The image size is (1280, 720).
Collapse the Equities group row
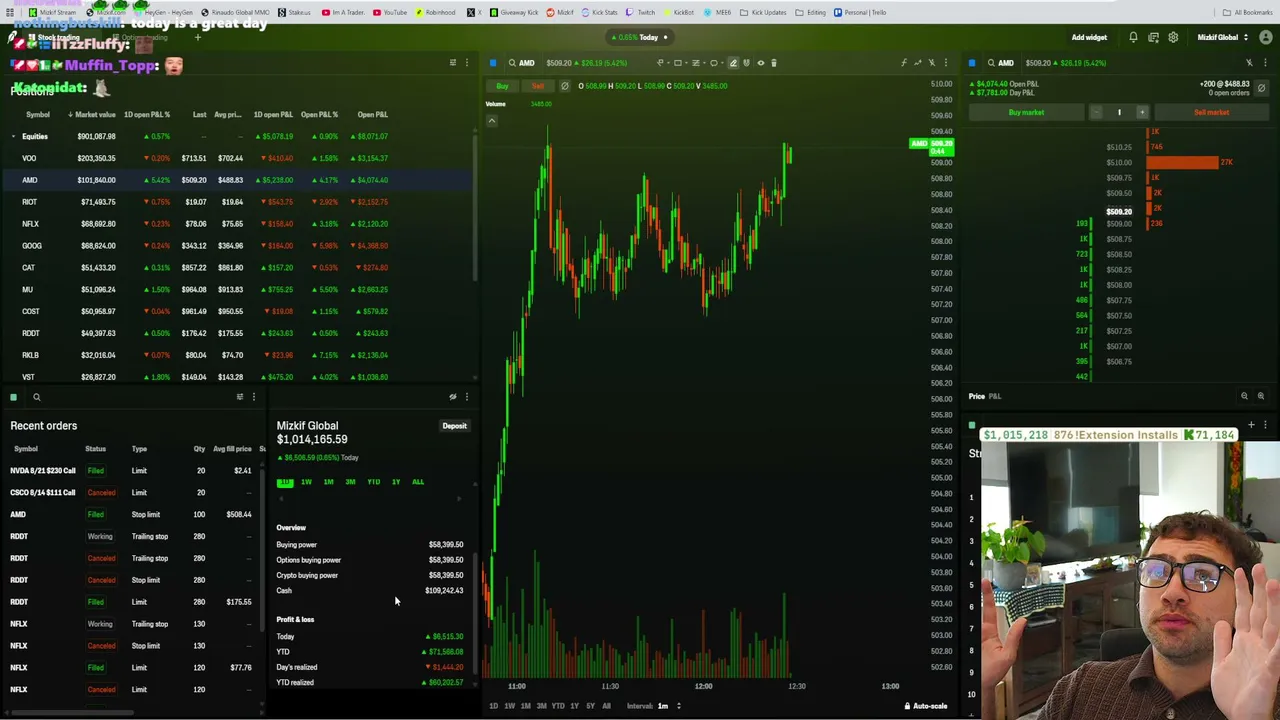14,136
